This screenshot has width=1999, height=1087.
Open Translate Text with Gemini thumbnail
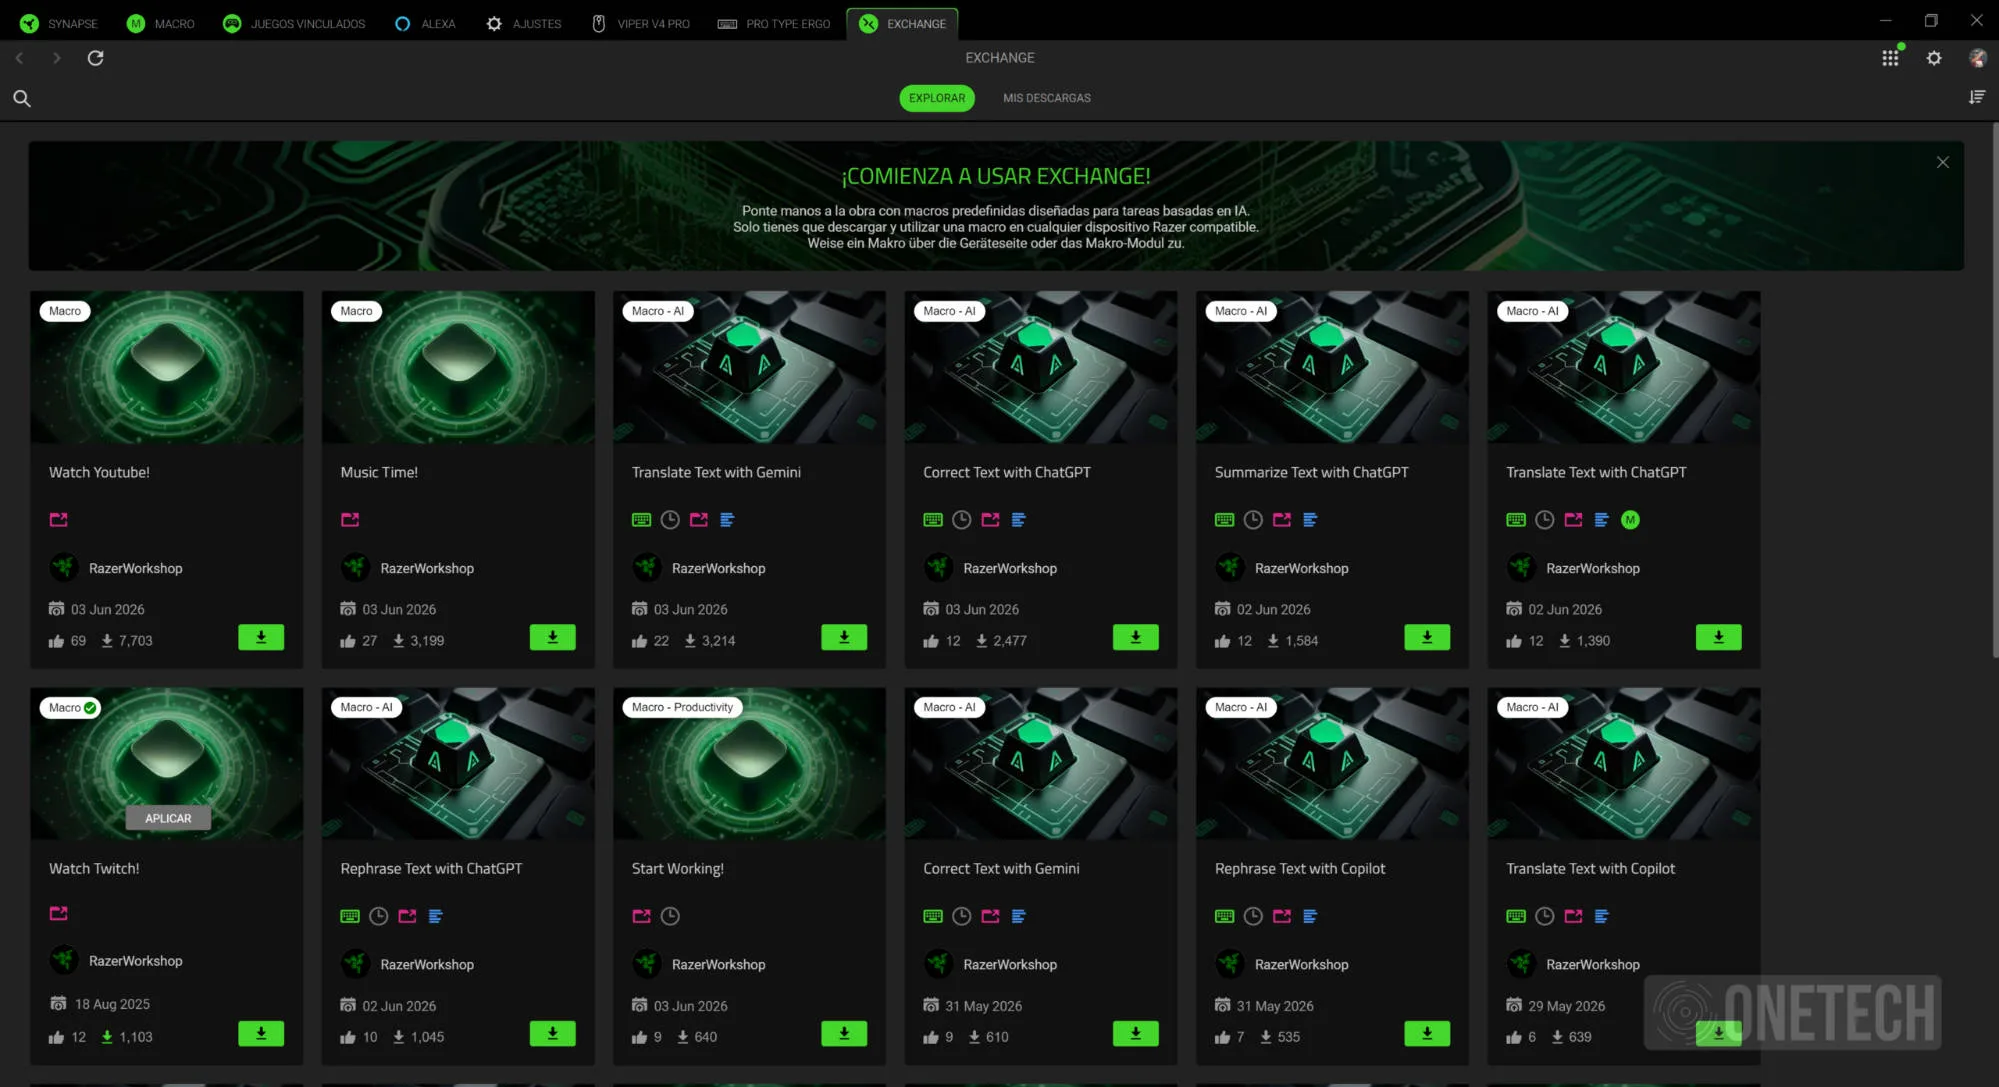point(750,367)
